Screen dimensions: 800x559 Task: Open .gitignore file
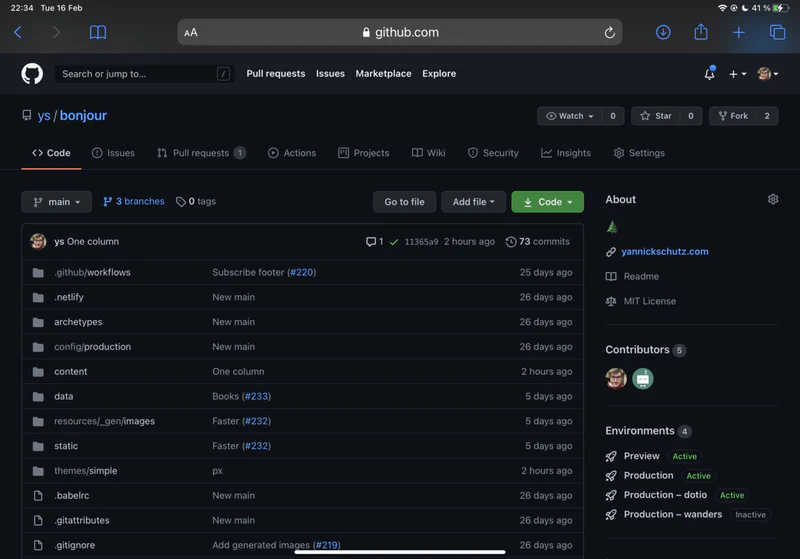click(x=74, y=545)
